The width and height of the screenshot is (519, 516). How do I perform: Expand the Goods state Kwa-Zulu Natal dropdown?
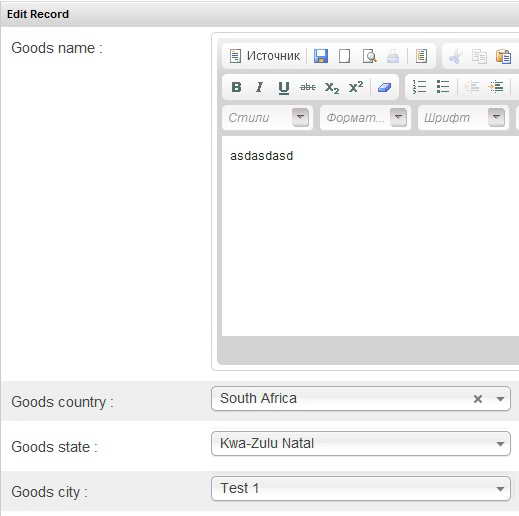[361, 444]
